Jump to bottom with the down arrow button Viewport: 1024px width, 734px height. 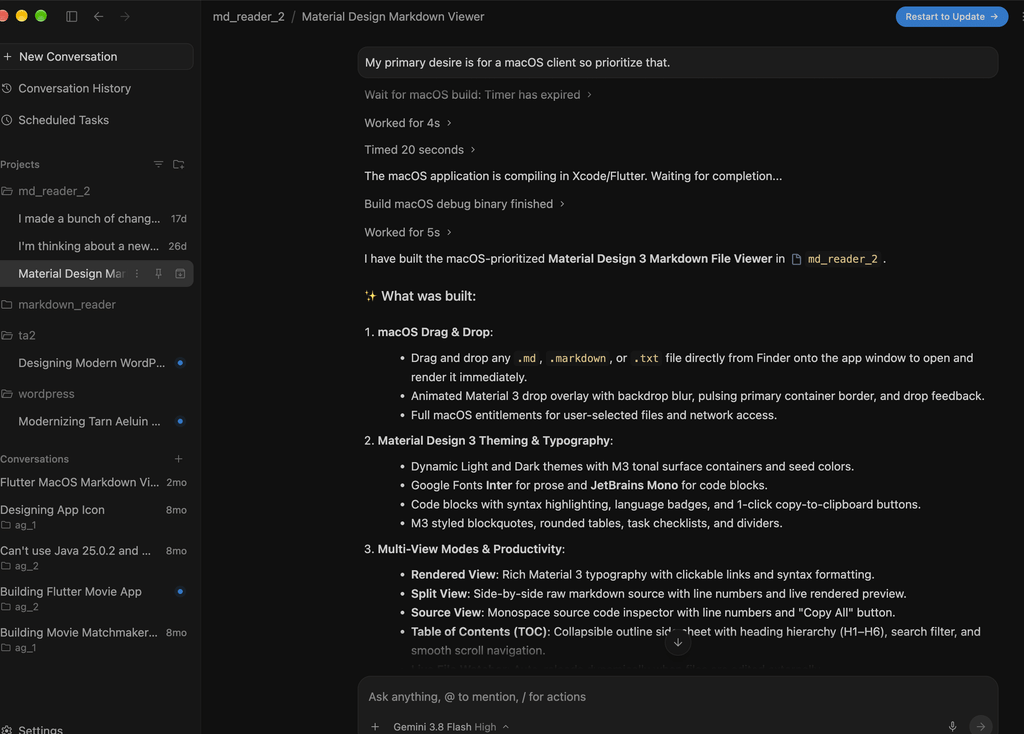pos(678,643)
